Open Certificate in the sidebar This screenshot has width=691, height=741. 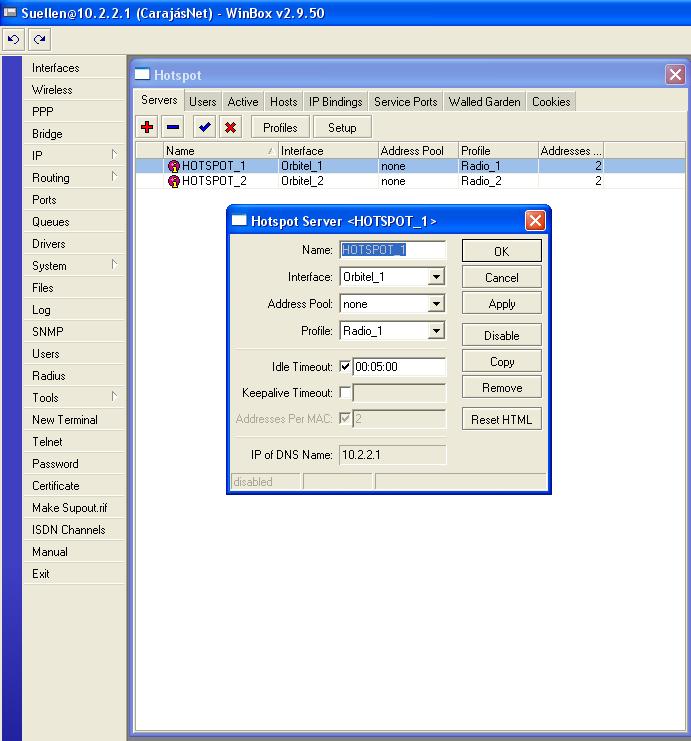point(74,486)
